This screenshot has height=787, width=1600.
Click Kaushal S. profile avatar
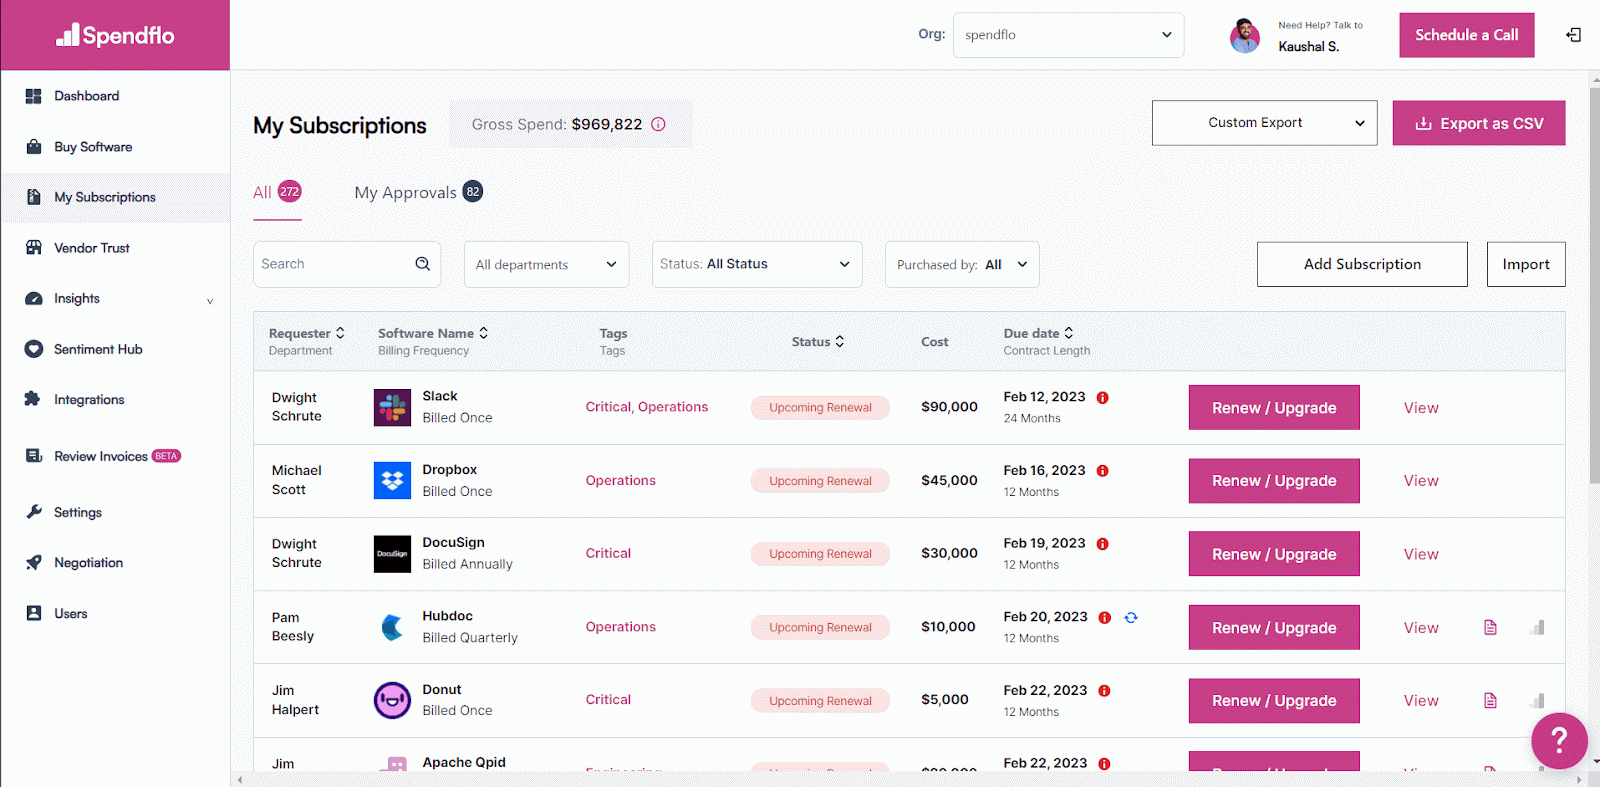point(1245,36)
